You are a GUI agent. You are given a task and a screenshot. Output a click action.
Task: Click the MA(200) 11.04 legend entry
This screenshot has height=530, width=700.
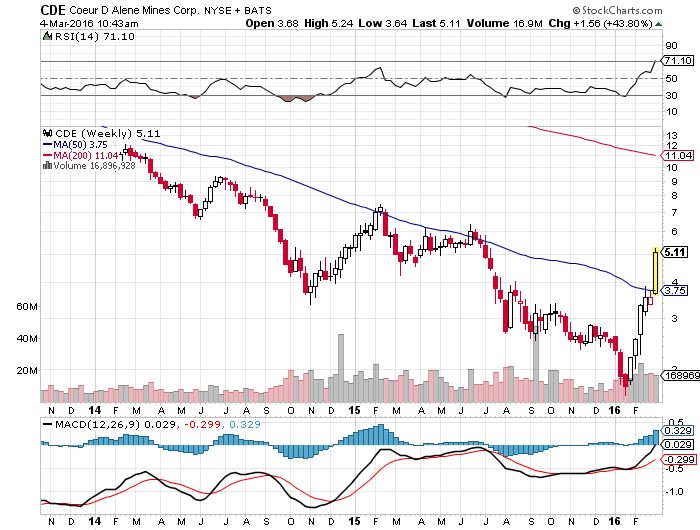coord(80,155)
